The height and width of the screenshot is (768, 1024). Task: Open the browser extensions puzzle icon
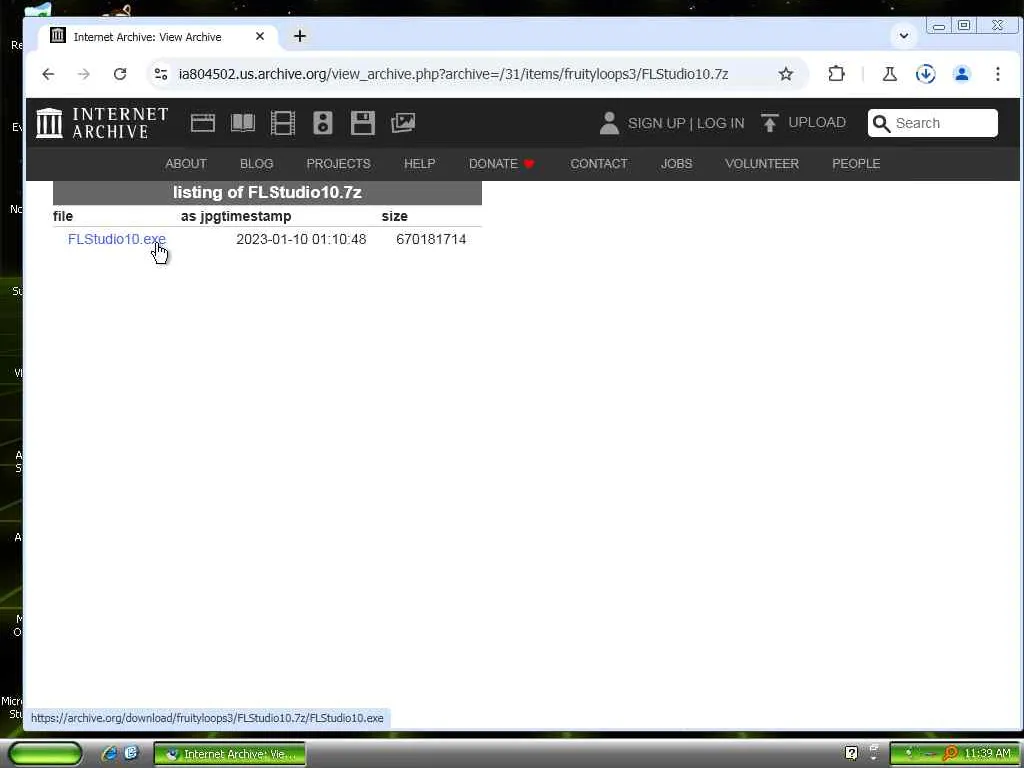click(836, 74)
